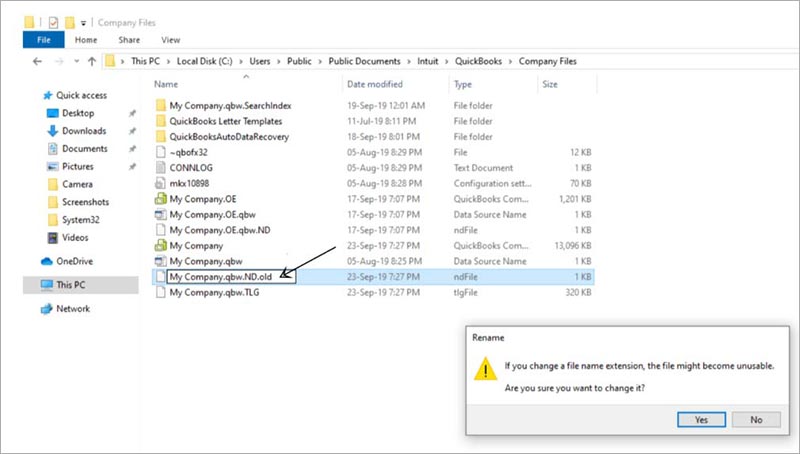800x454 pixels.
Task: Open the recent locations dropdown arrow
Action: [x=77, y=61]
